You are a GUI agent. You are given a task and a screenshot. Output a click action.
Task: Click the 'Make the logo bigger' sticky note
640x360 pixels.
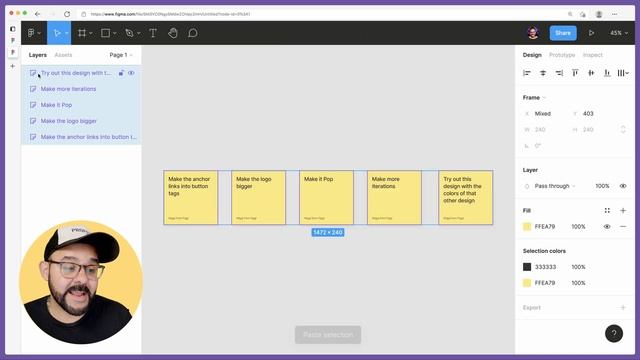coord(258,198)
